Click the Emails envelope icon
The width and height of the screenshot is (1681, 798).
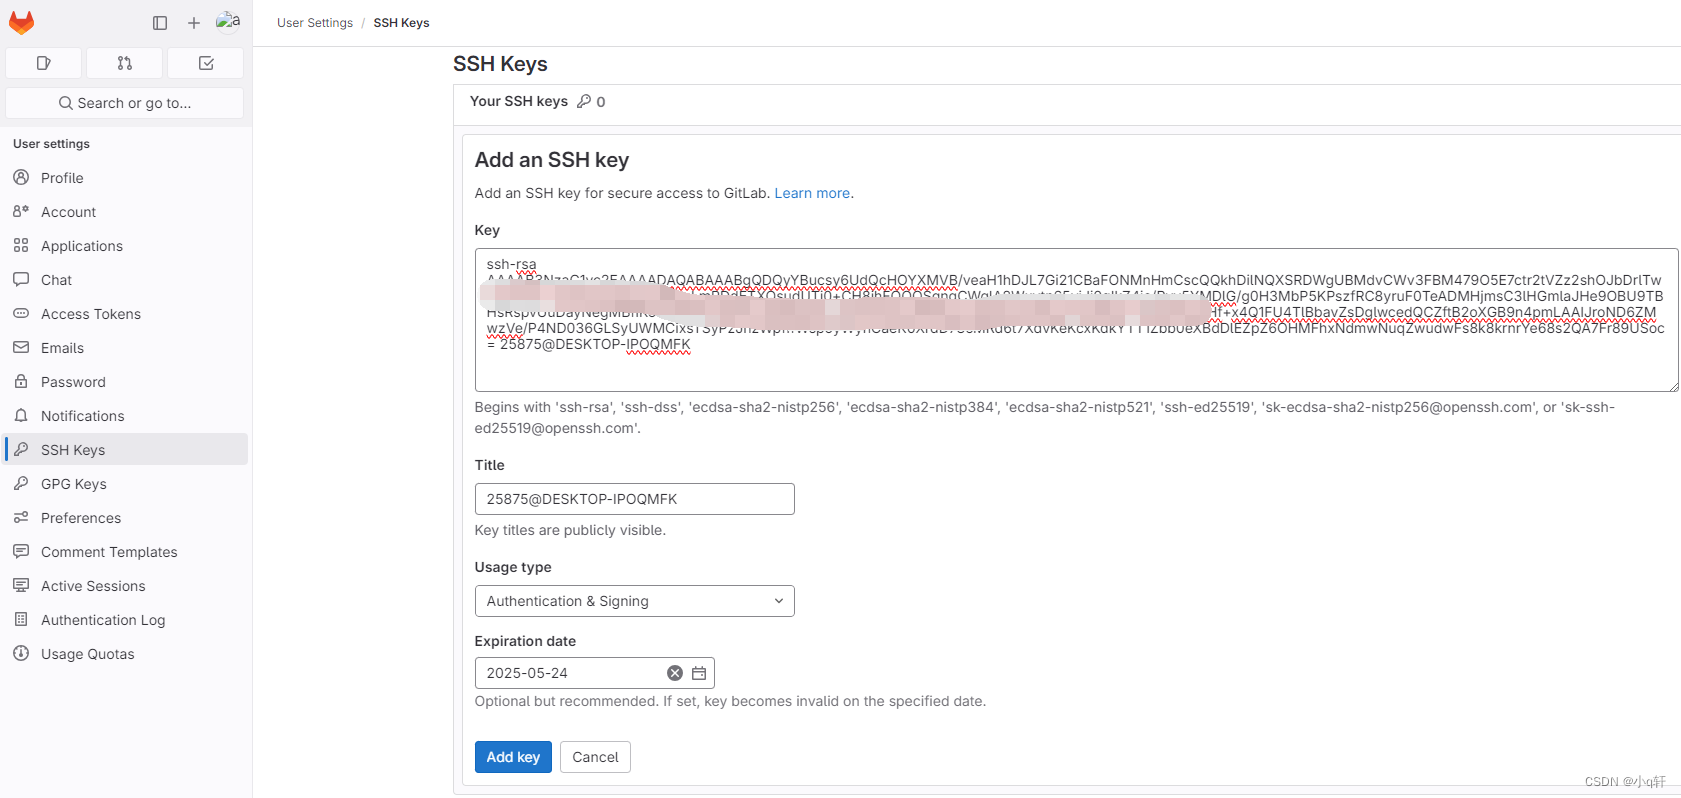click(21, 347)
